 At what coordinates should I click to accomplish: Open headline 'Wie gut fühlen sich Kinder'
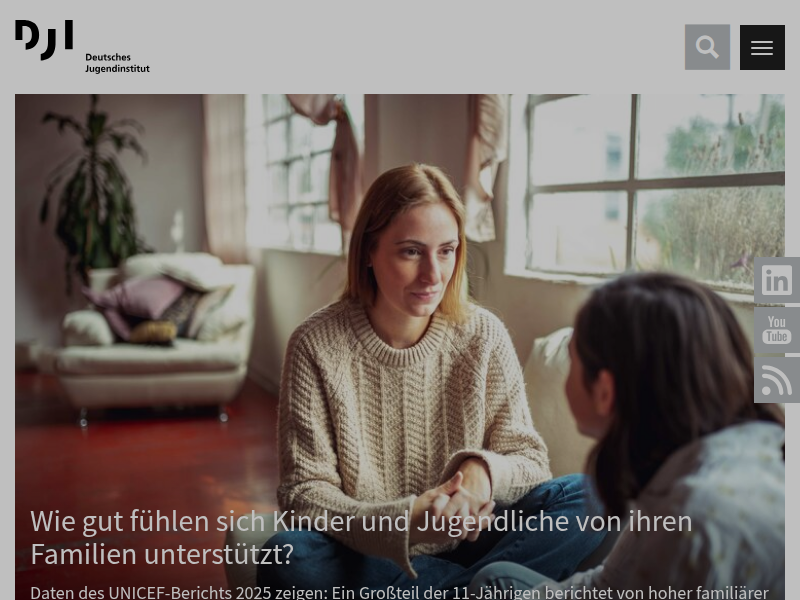coord(361,538)
